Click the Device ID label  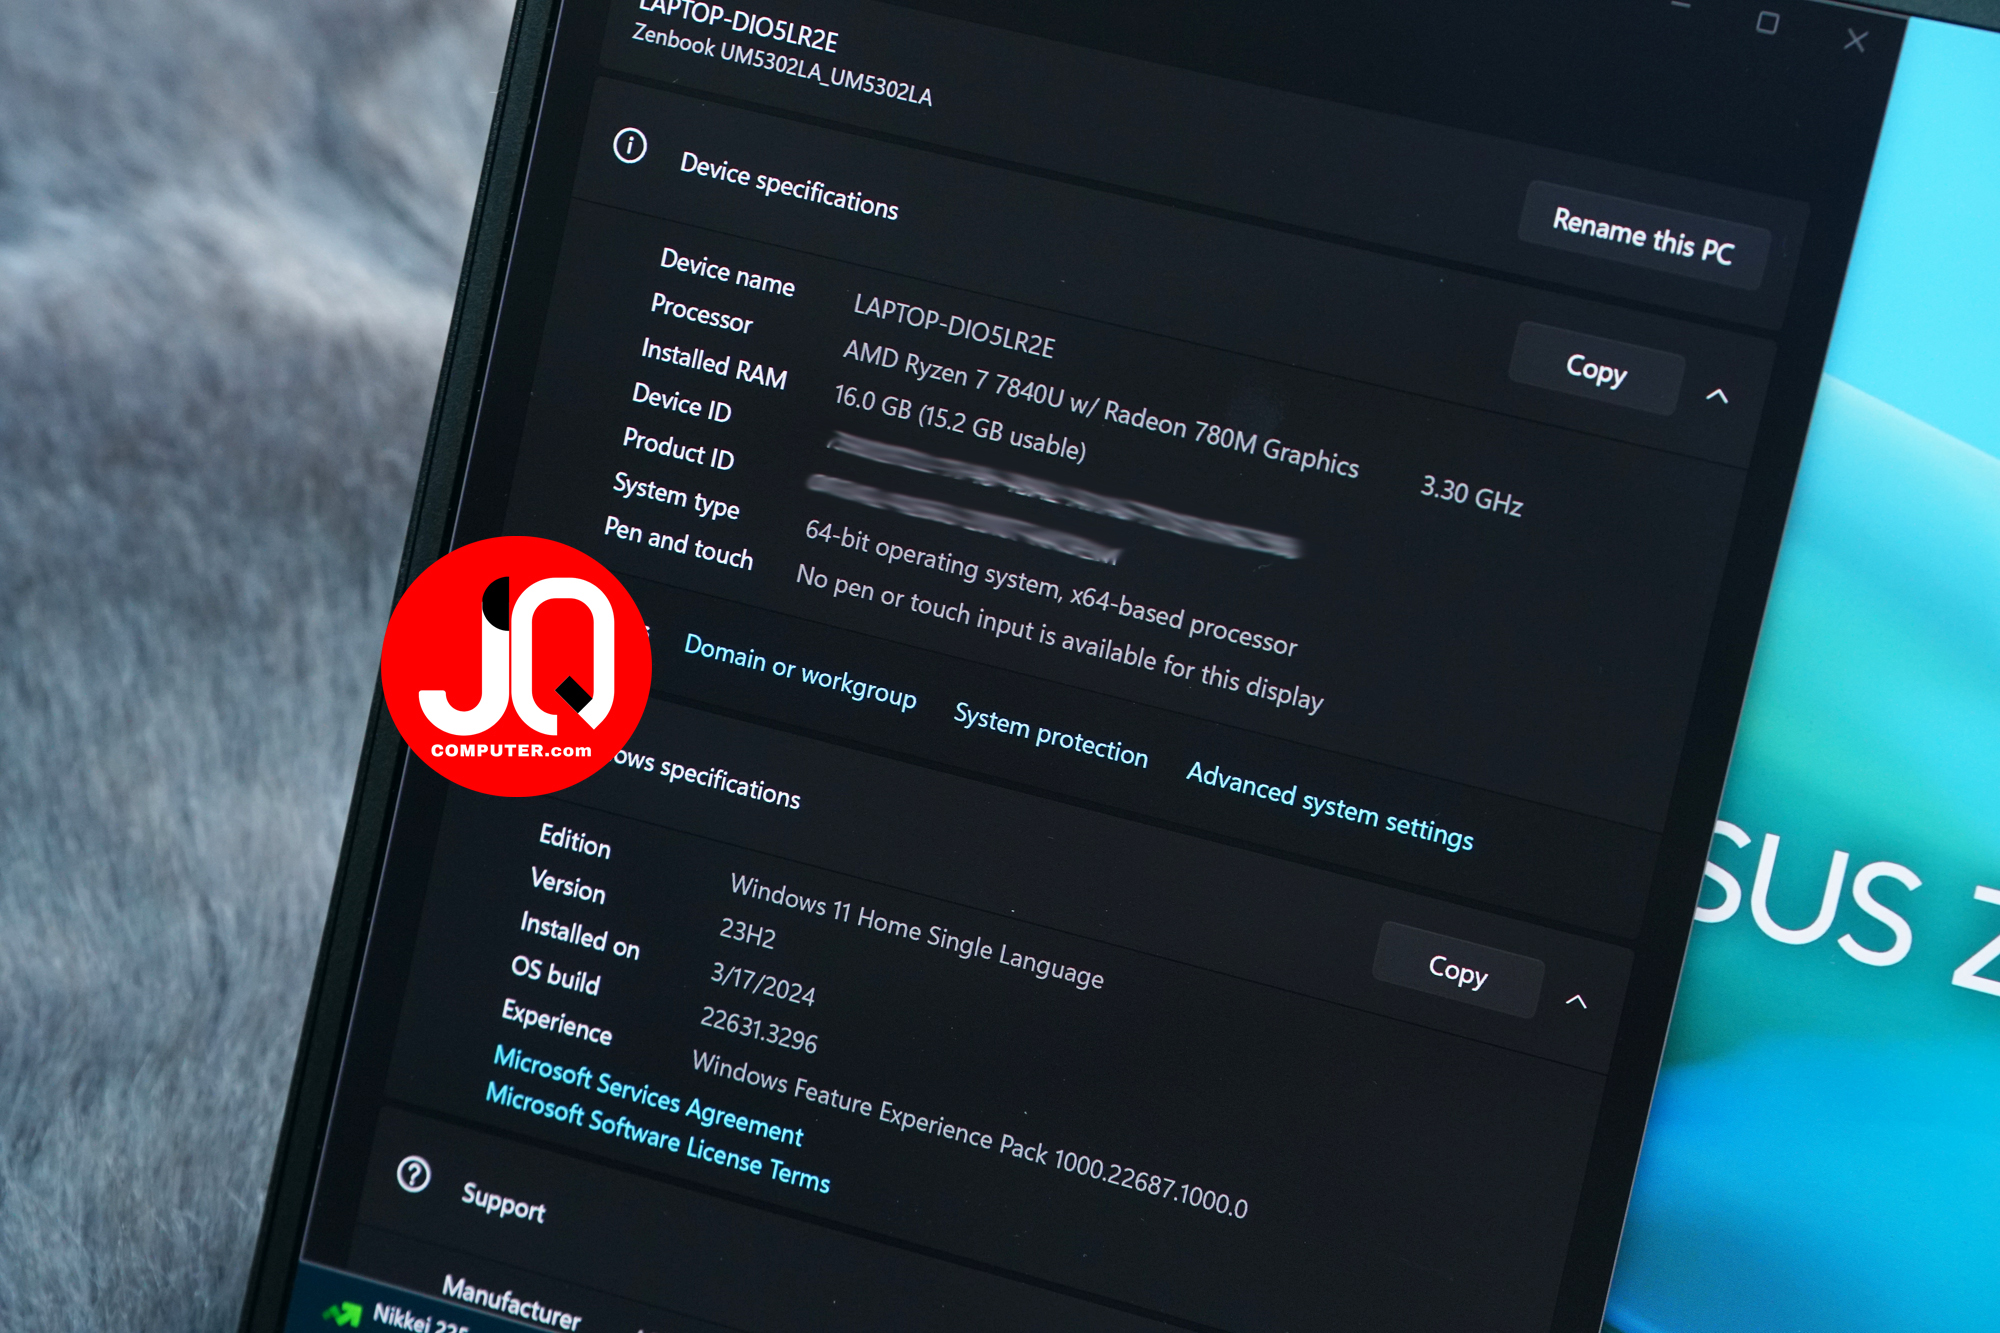pyautogui.click(x=682, y=403)
